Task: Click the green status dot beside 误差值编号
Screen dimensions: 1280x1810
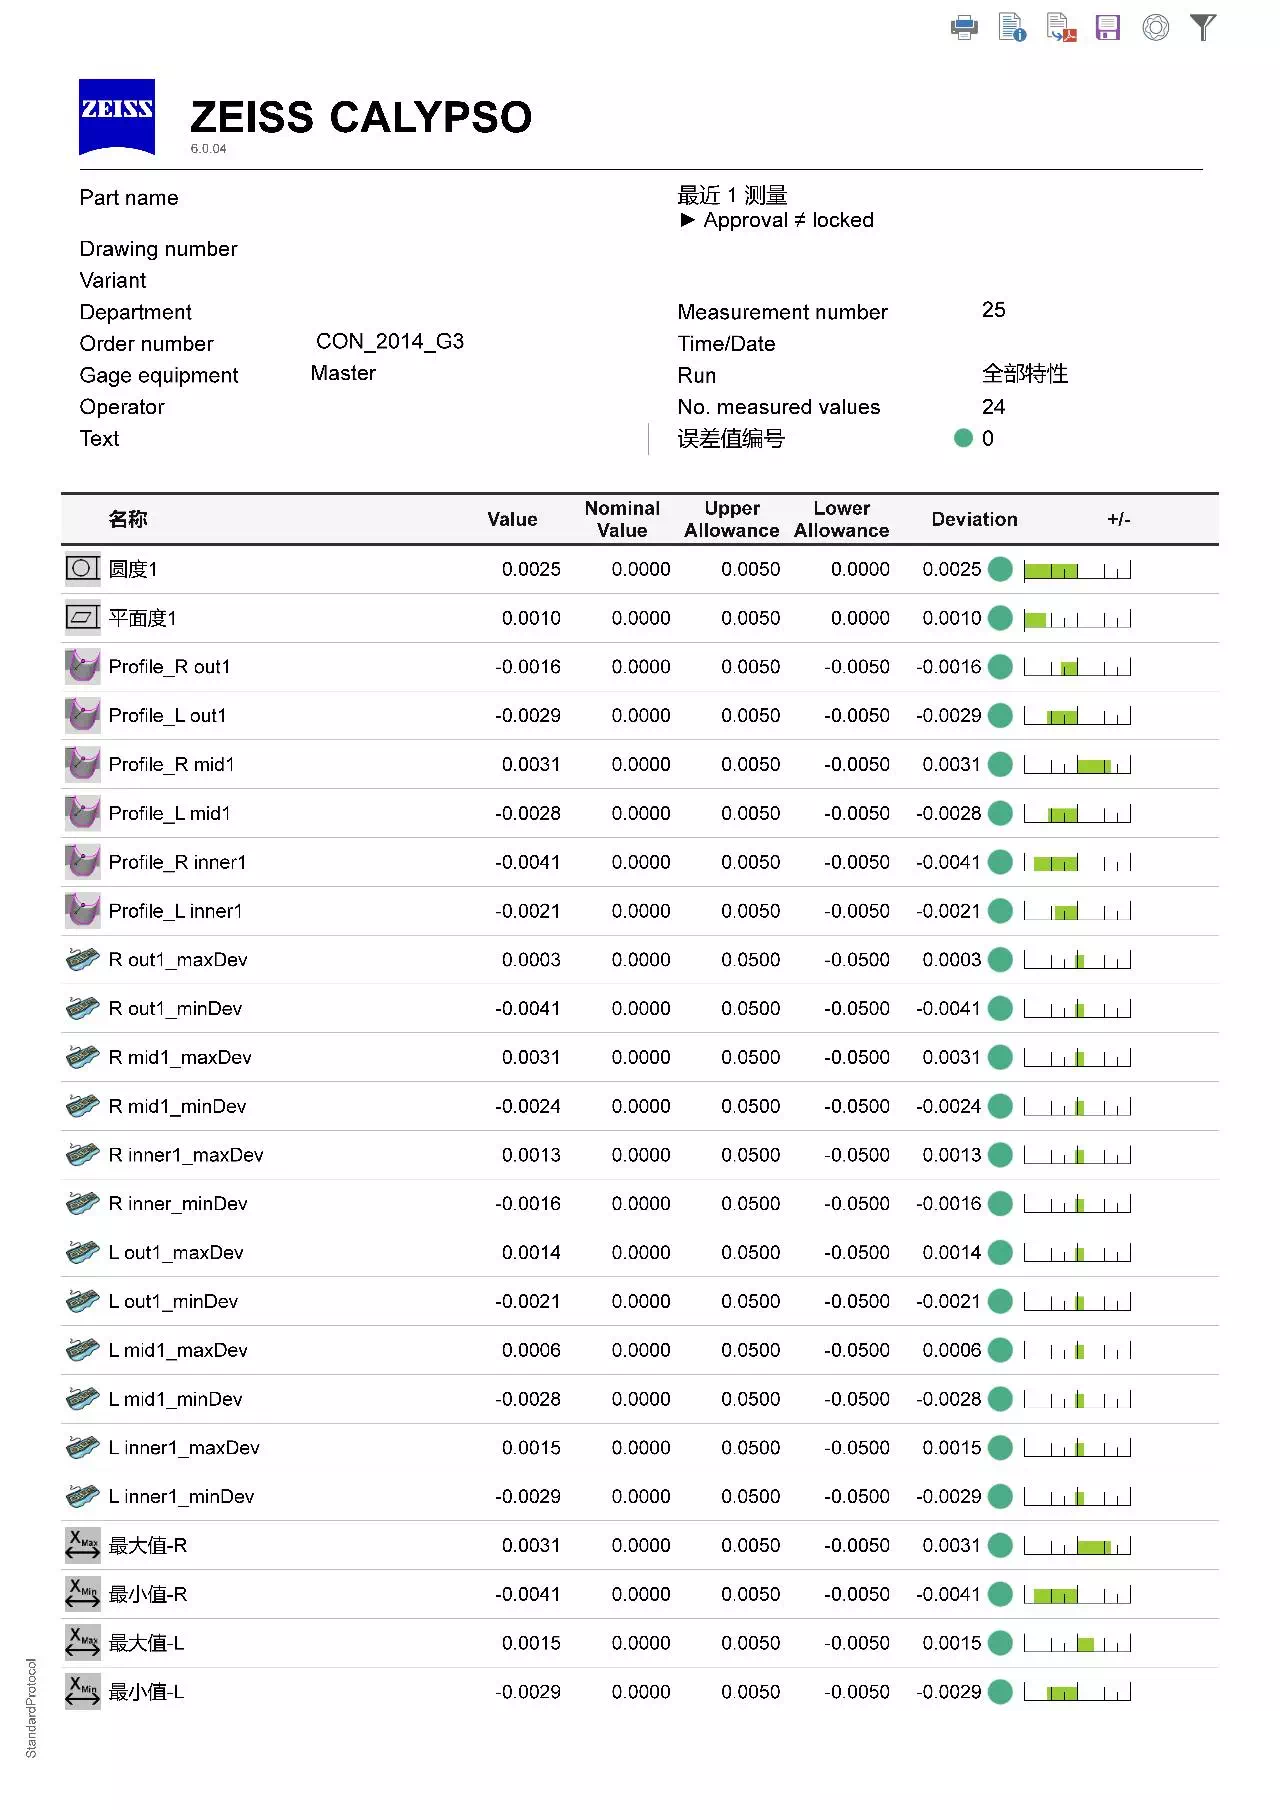Action: [963, 438]
